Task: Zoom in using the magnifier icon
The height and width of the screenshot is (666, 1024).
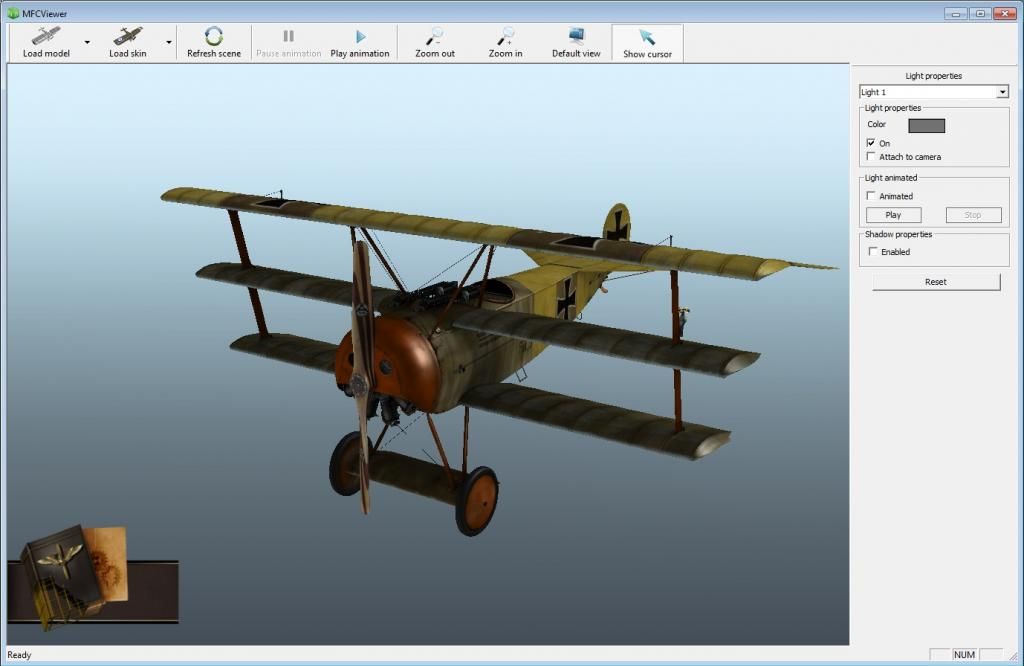Action: pos(505,37)
